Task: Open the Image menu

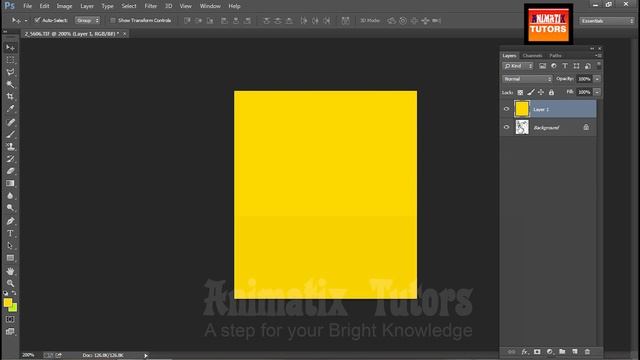Action: click(64, 6)
